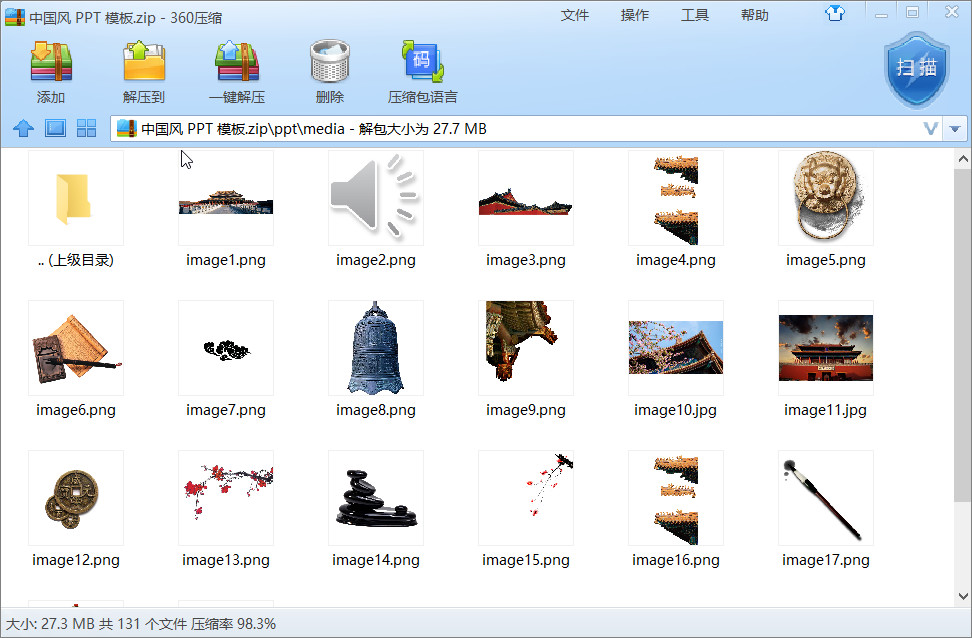Select image4.png eaves thumbnail
The width and height of the screenshot is (972, 638).
[676, 198]
